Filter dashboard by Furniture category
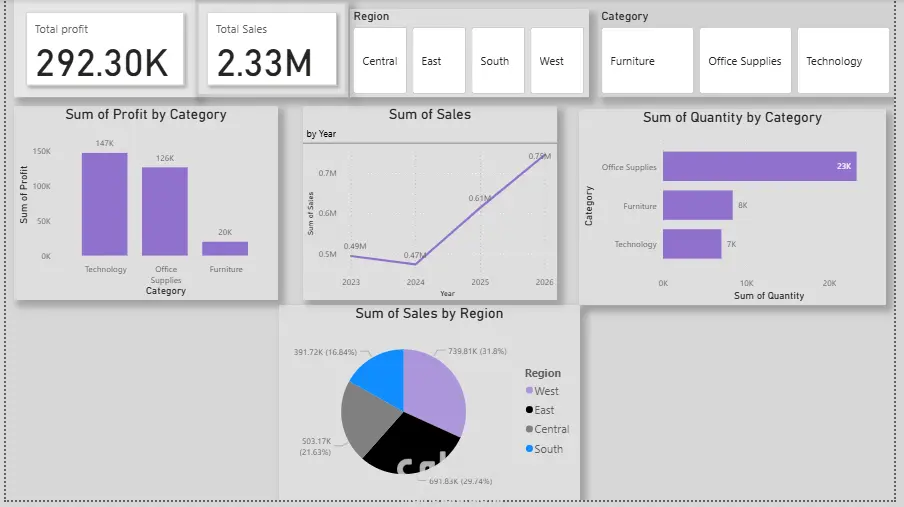Image resolution: width=904 pixels, height=507 pixels. tap(647, 61)
